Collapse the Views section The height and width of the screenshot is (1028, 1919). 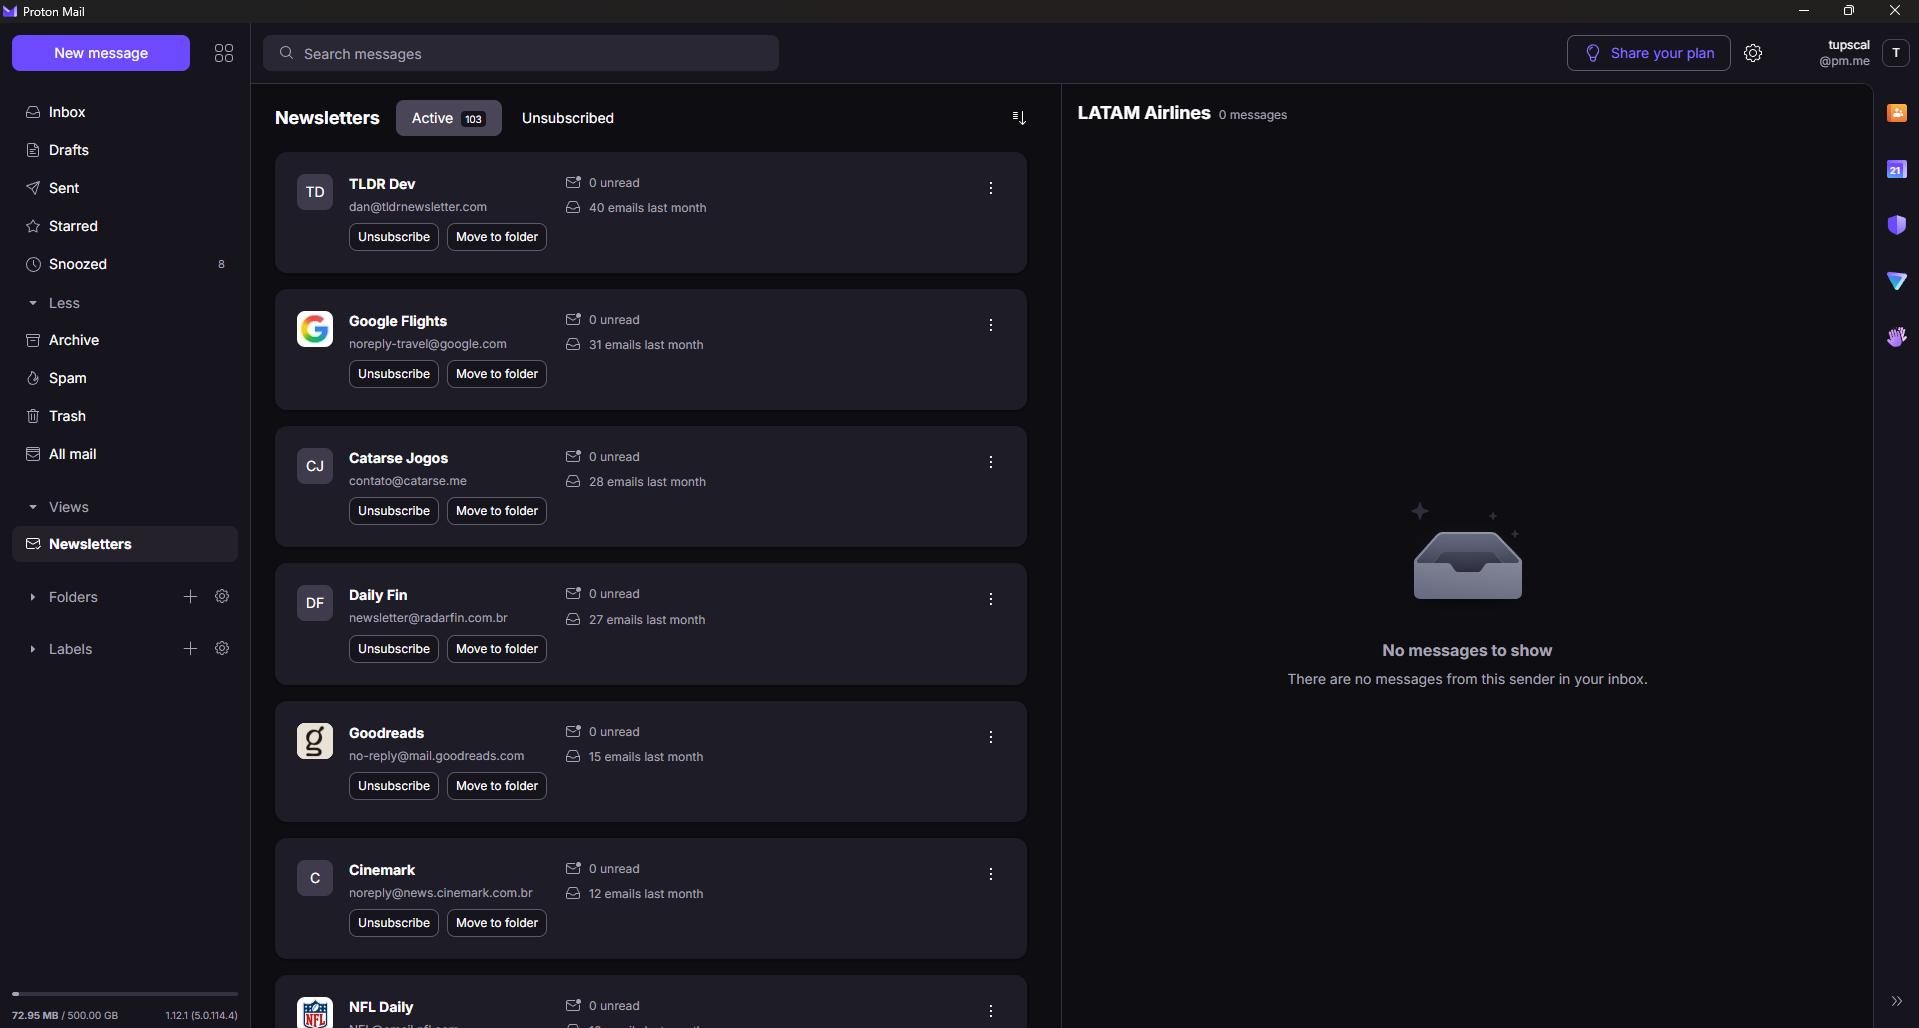[x=58, y=507]
